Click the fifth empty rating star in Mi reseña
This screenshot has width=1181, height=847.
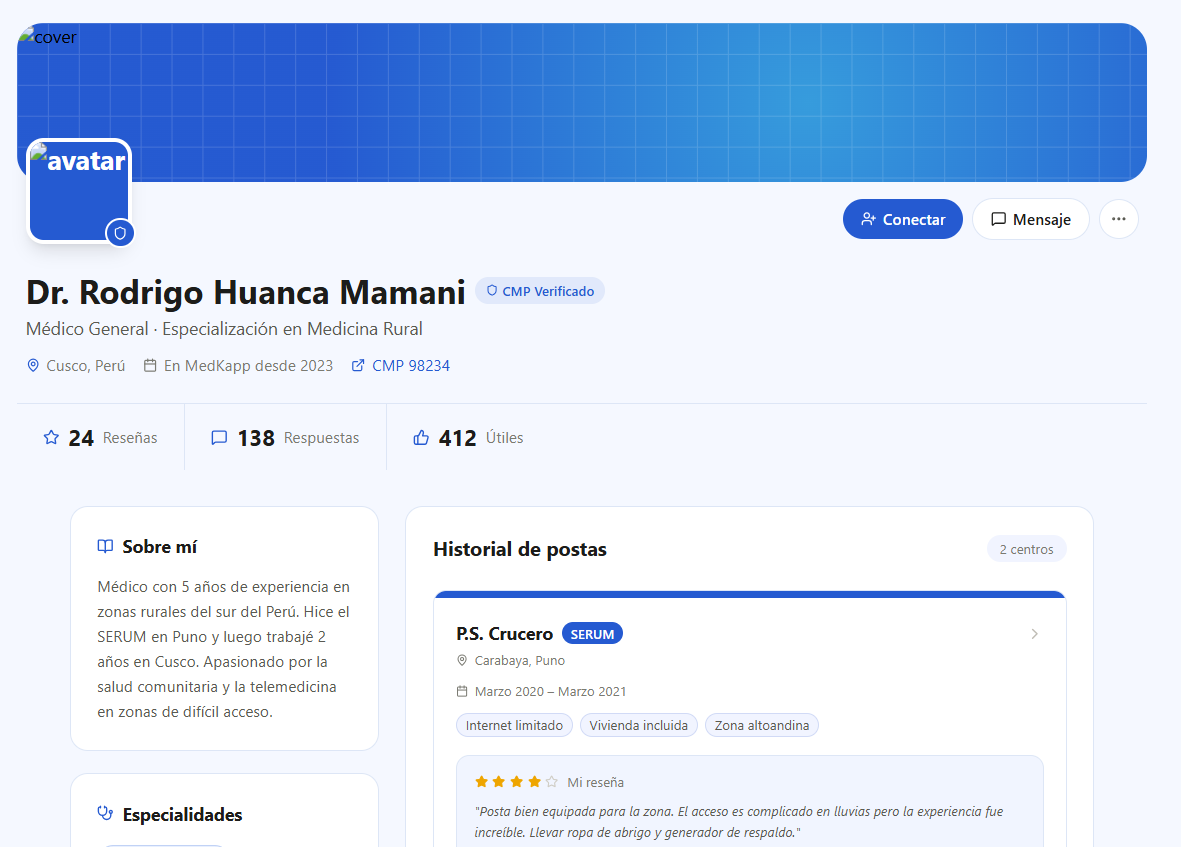(551, 781)
